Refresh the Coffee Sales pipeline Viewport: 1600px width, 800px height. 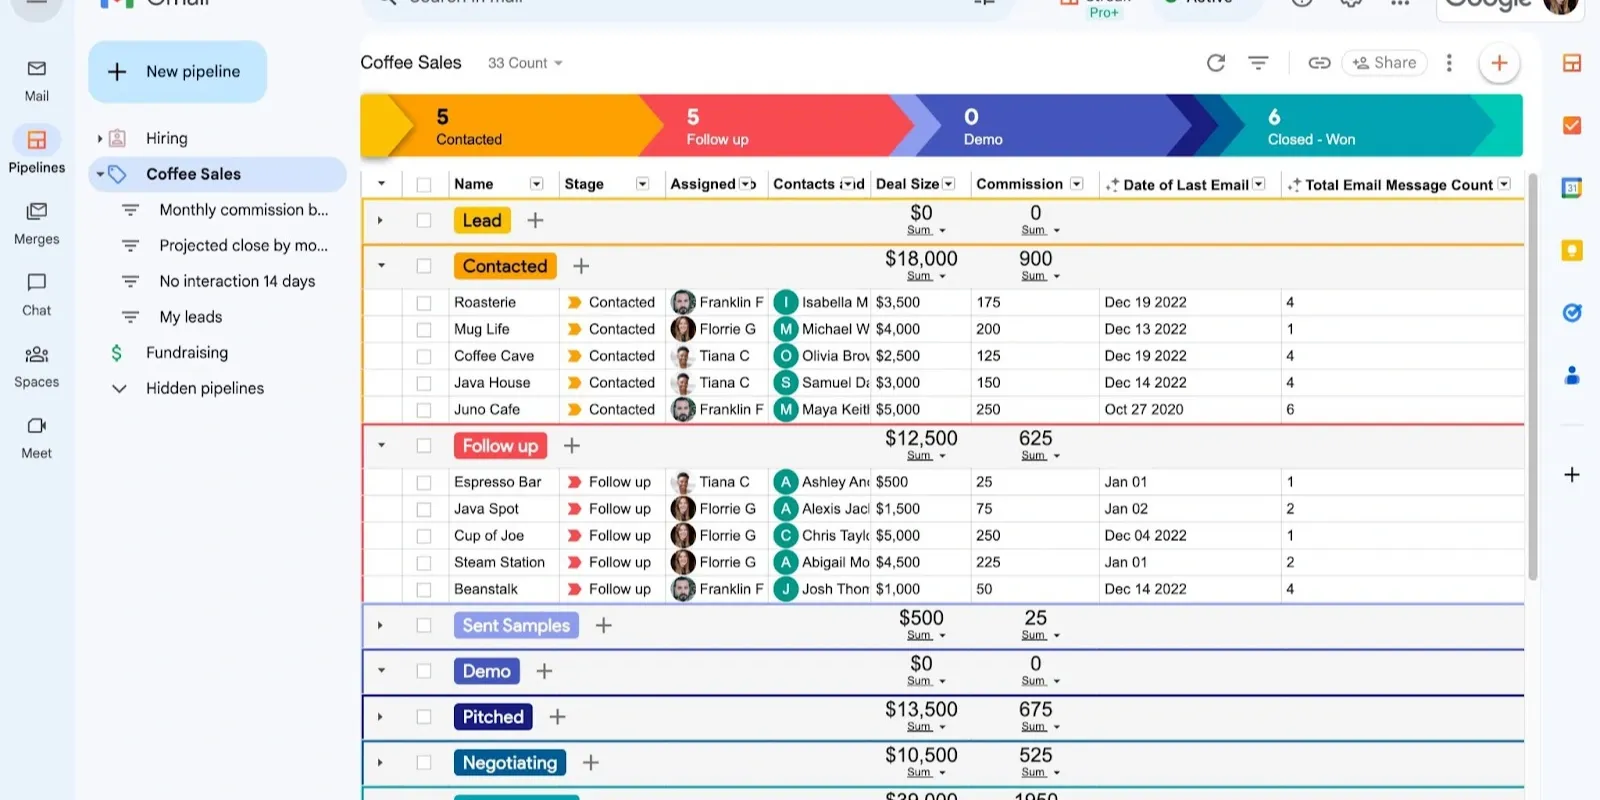[x=1216, y=63]
